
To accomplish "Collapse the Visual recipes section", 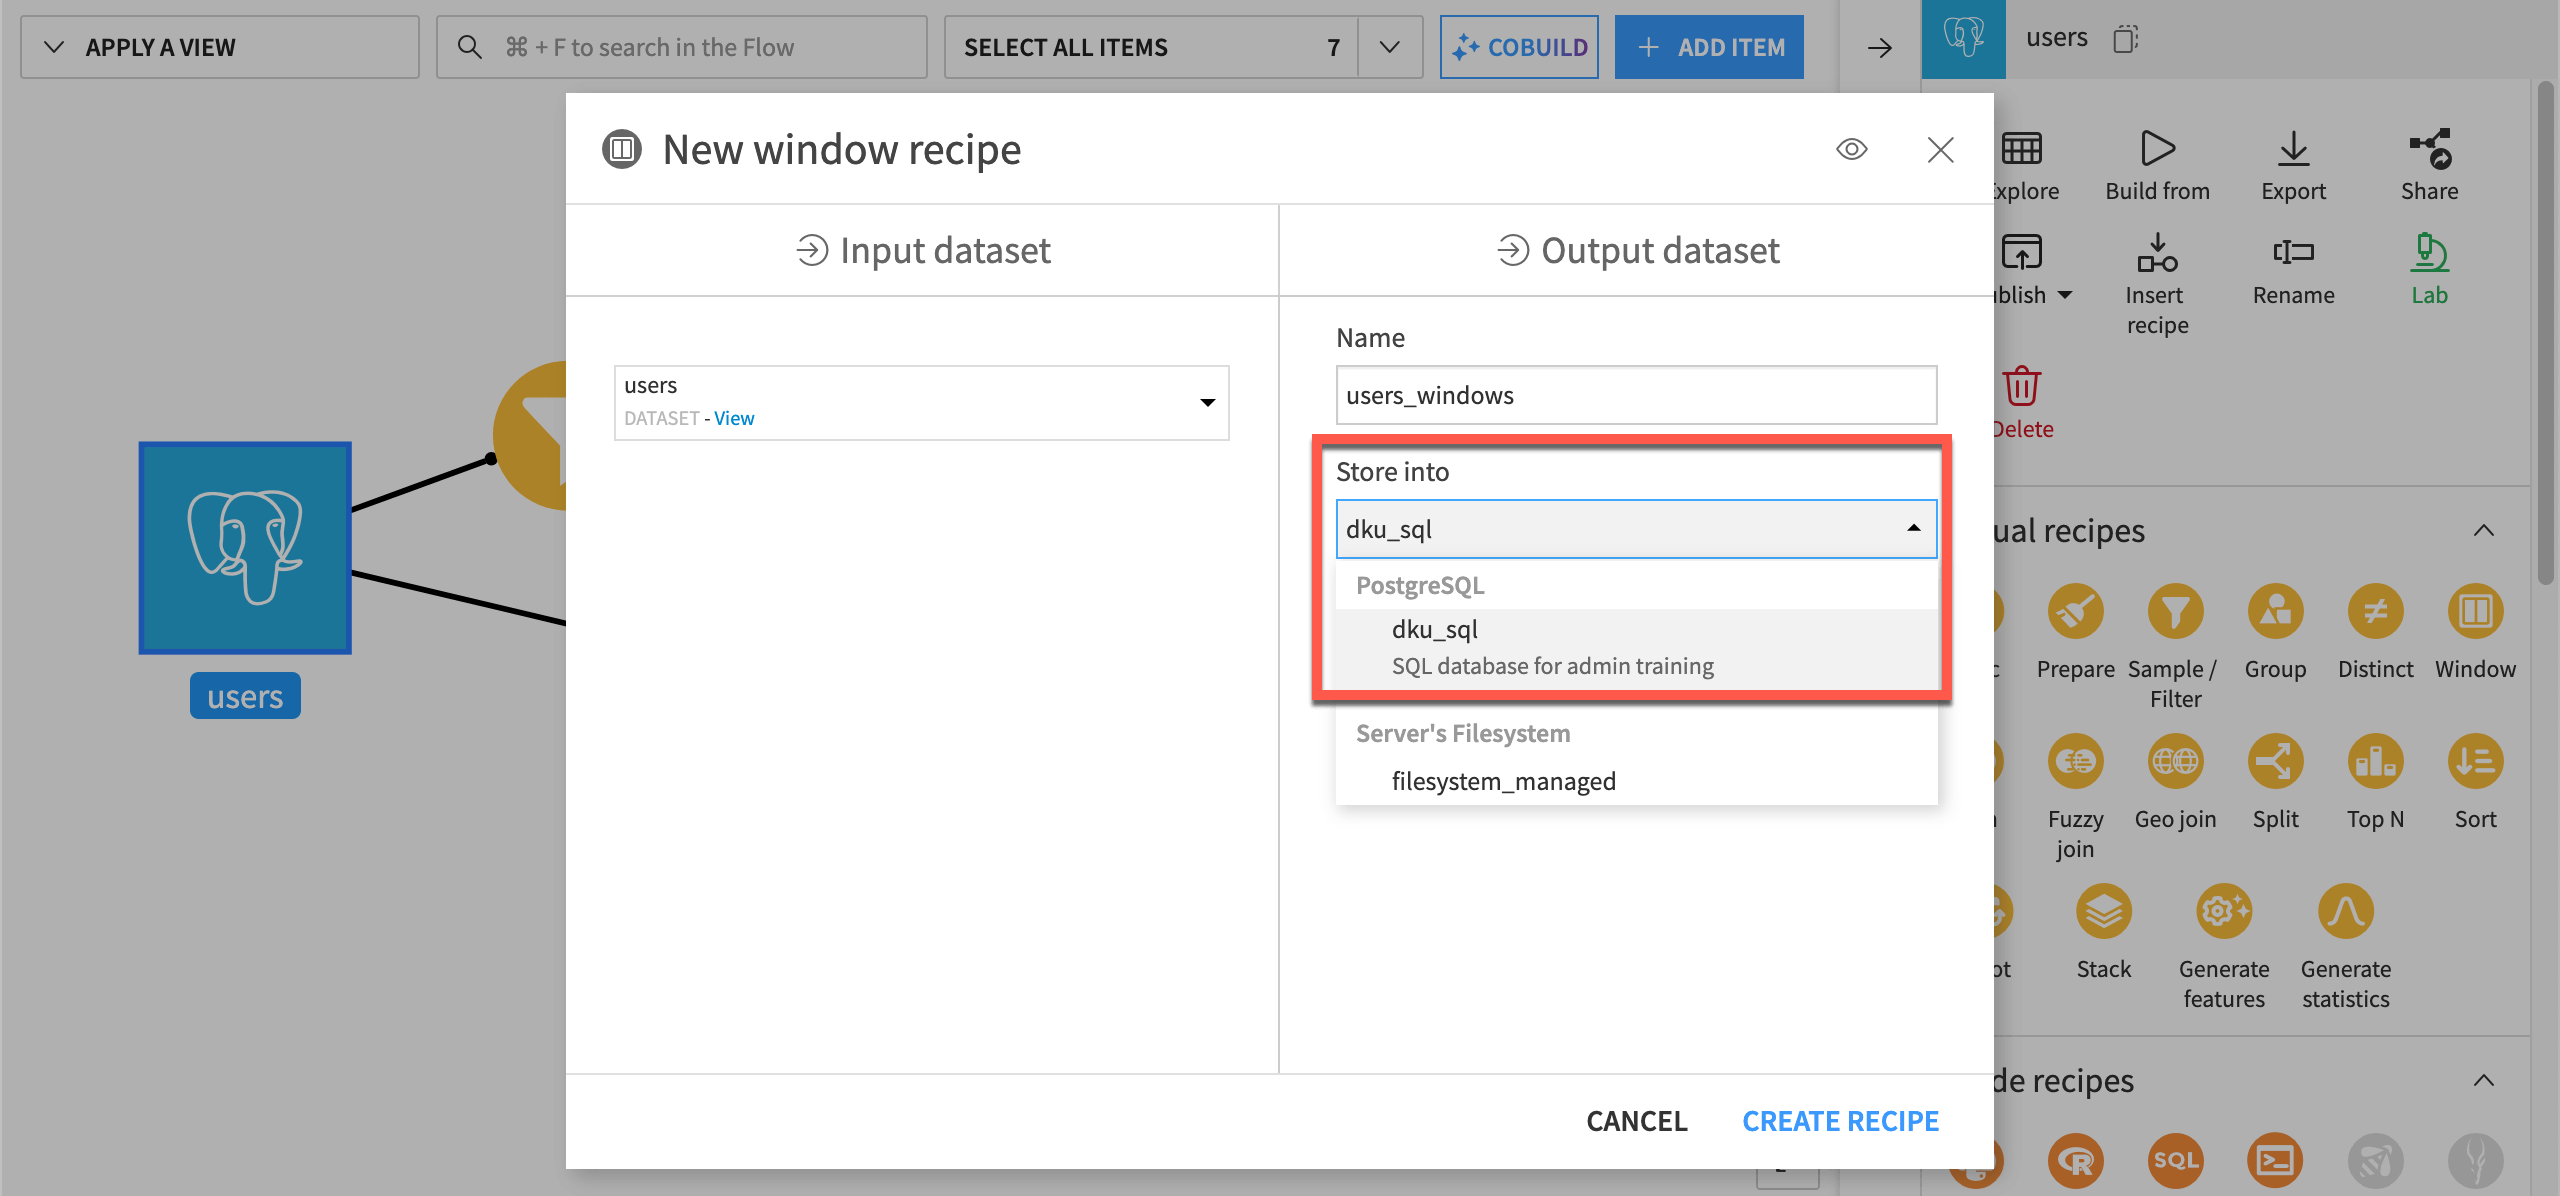I will pyautogui.click(x=2484, y=530).
